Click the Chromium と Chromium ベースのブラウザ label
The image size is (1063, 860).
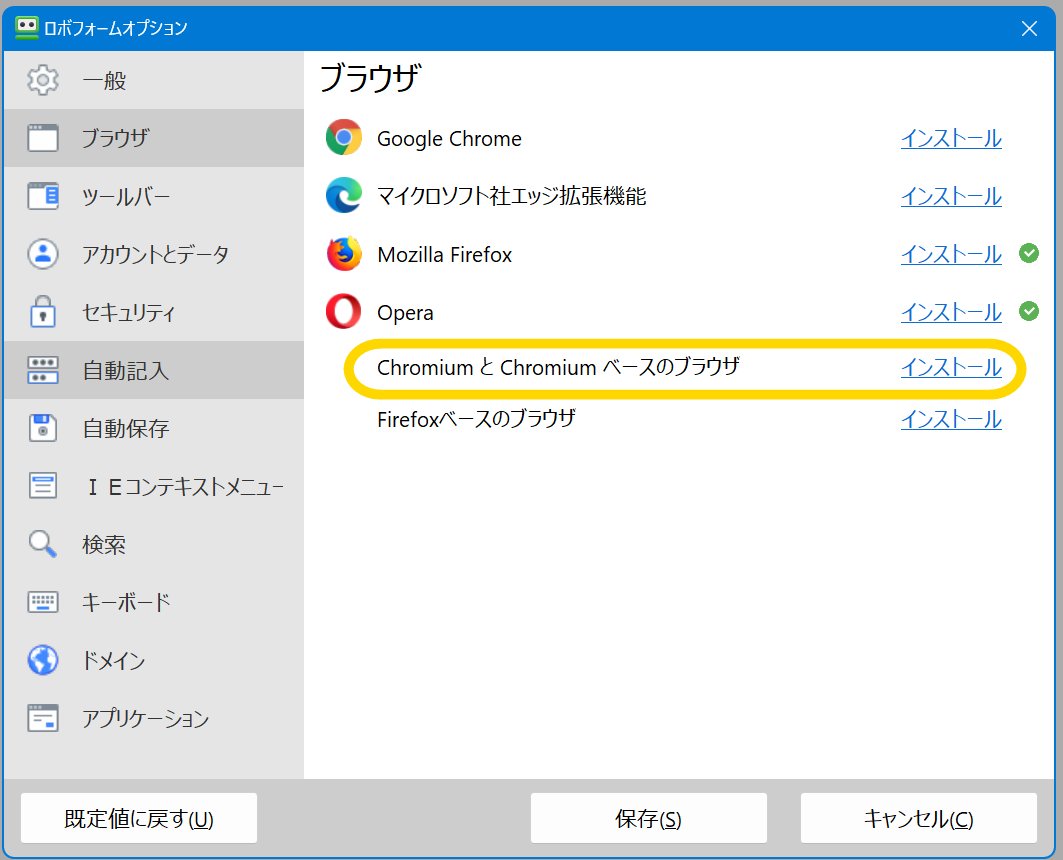558,367
